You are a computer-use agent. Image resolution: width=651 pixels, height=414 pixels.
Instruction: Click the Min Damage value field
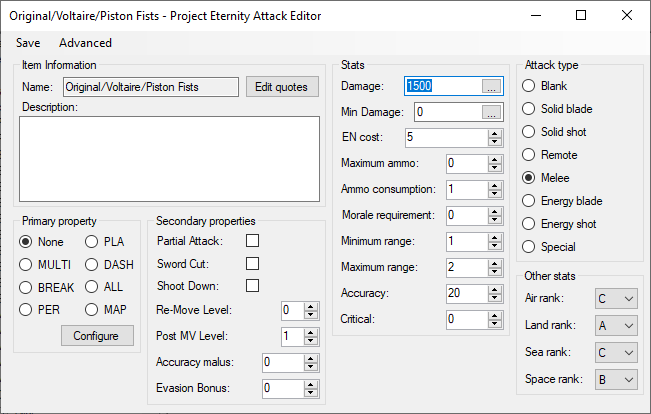[x=448, y=112]
